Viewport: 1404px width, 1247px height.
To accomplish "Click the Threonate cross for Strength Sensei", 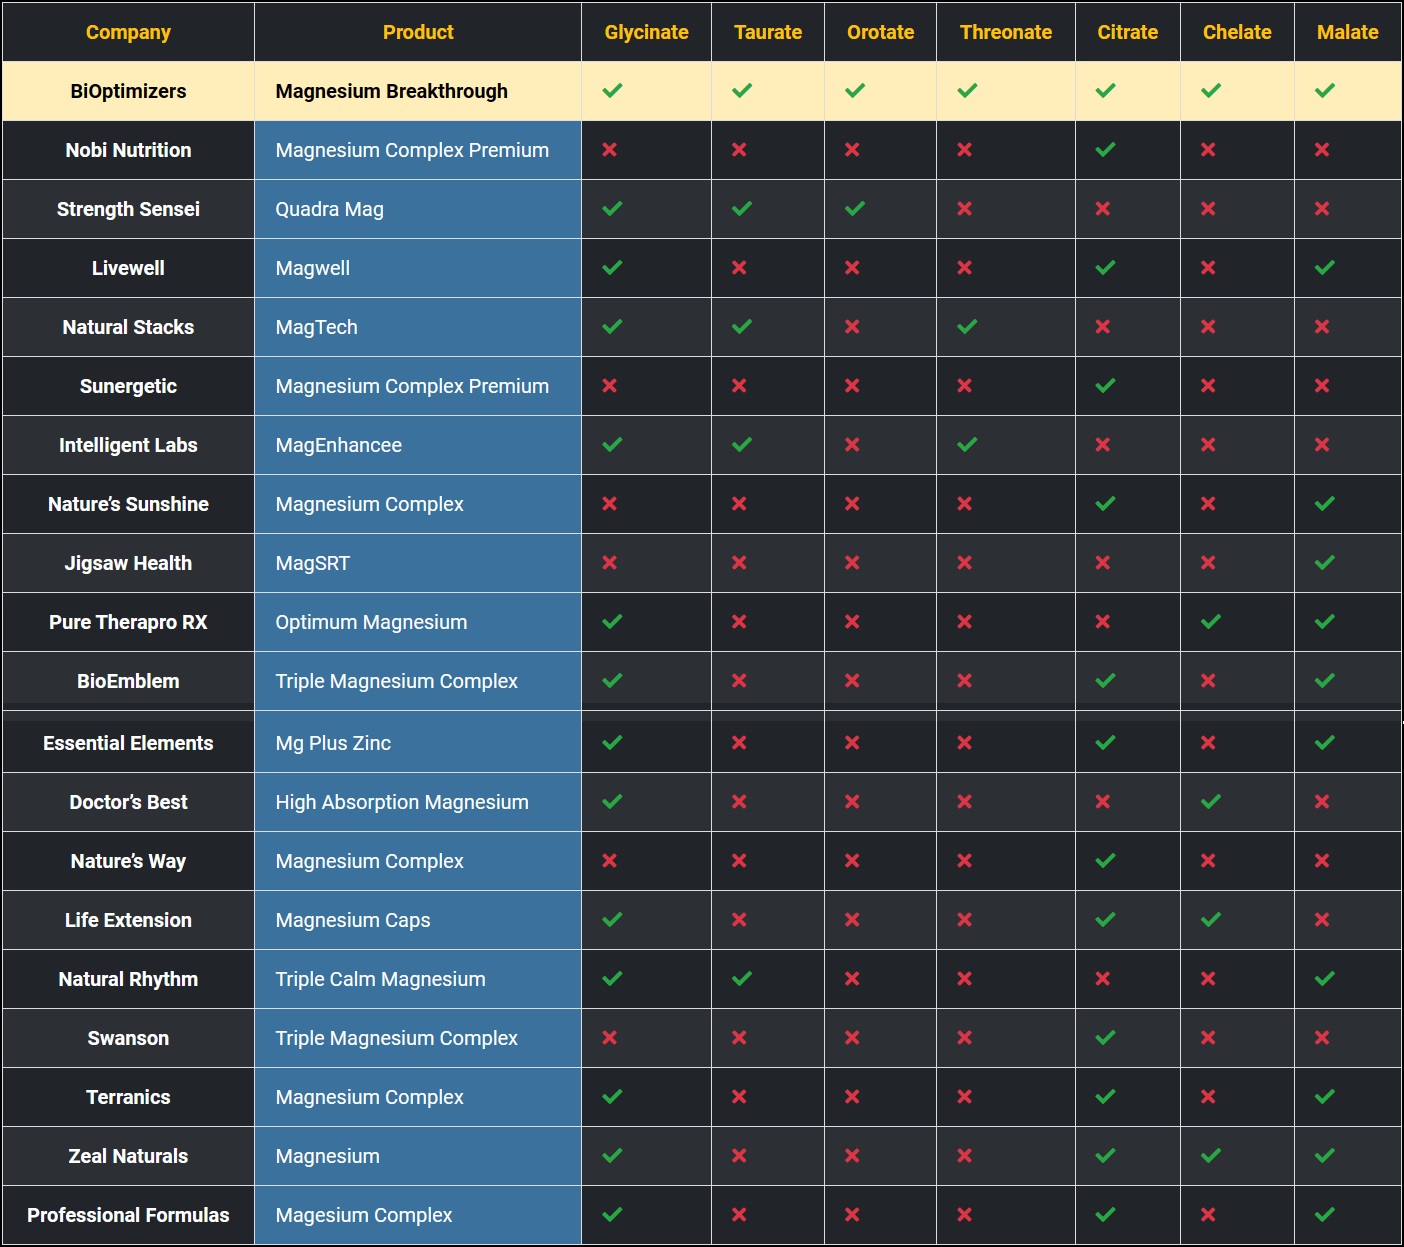I will 964,209.
